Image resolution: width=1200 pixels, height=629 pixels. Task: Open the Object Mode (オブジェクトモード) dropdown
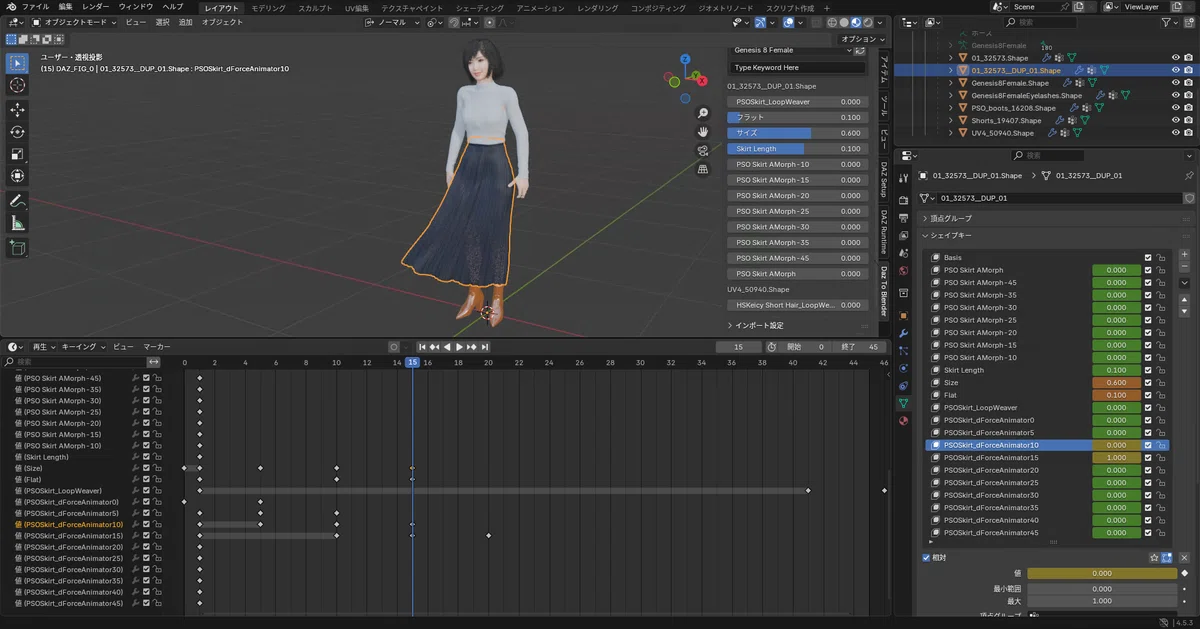coord(73,22)
